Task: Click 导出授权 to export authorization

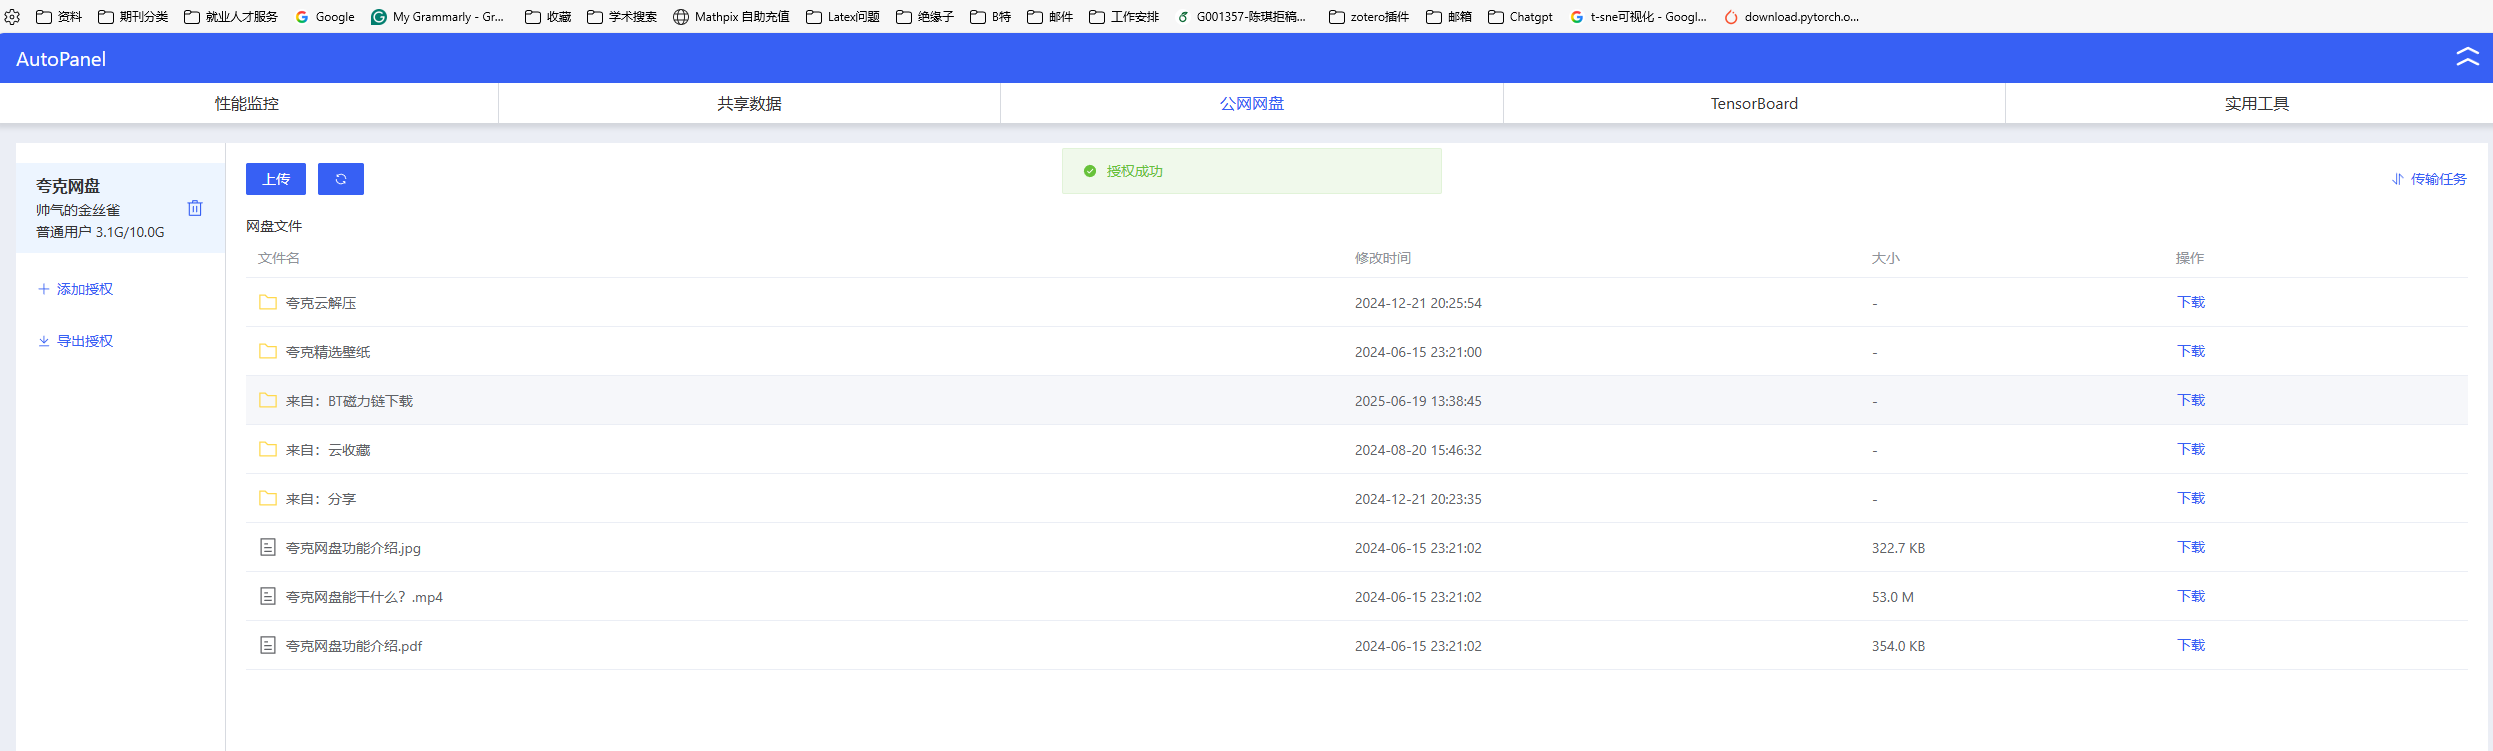Action: pos(75,341)
